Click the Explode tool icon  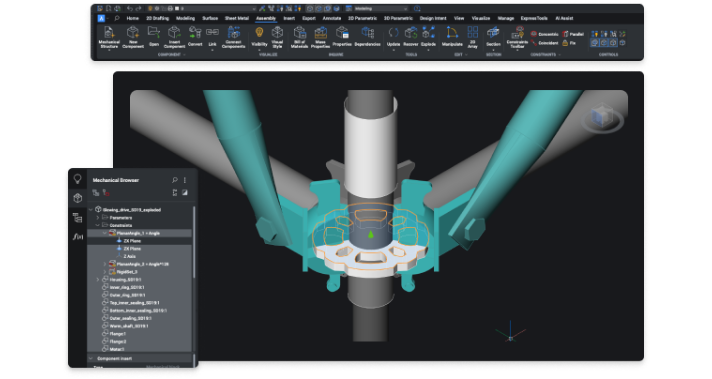click(428, 33)
